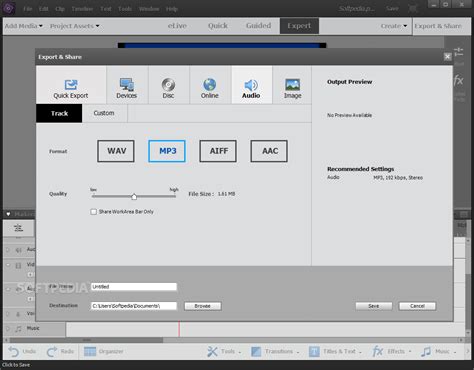The width and height of the screenshot is (474, 370).
Task: Open the Music panel dropdown
Action: tap(438, 351)
